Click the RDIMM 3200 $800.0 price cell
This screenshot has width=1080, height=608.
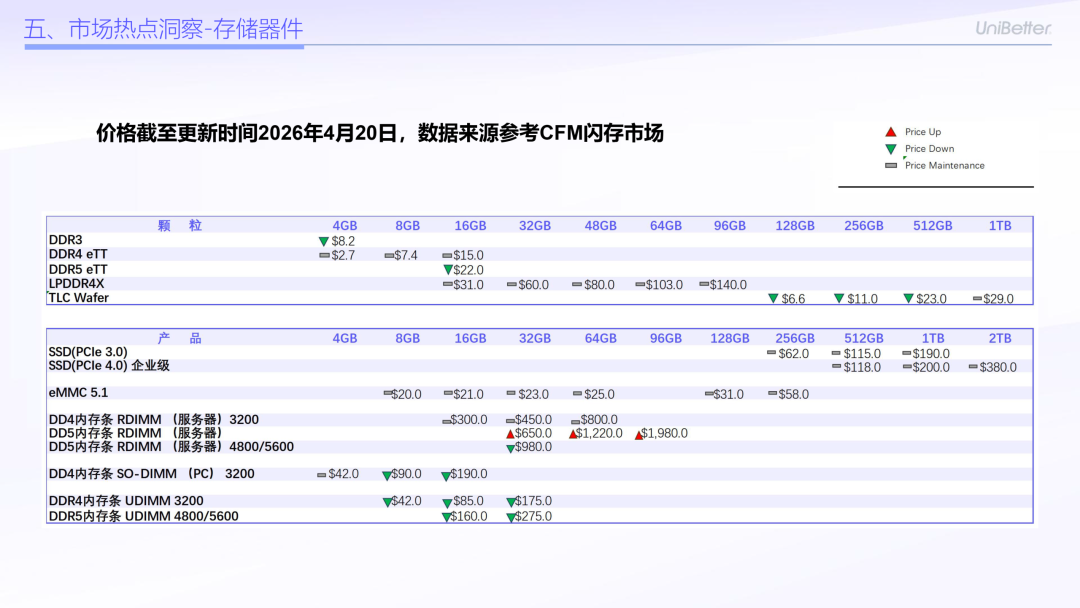pyautogui.click(x=599, y=420)
